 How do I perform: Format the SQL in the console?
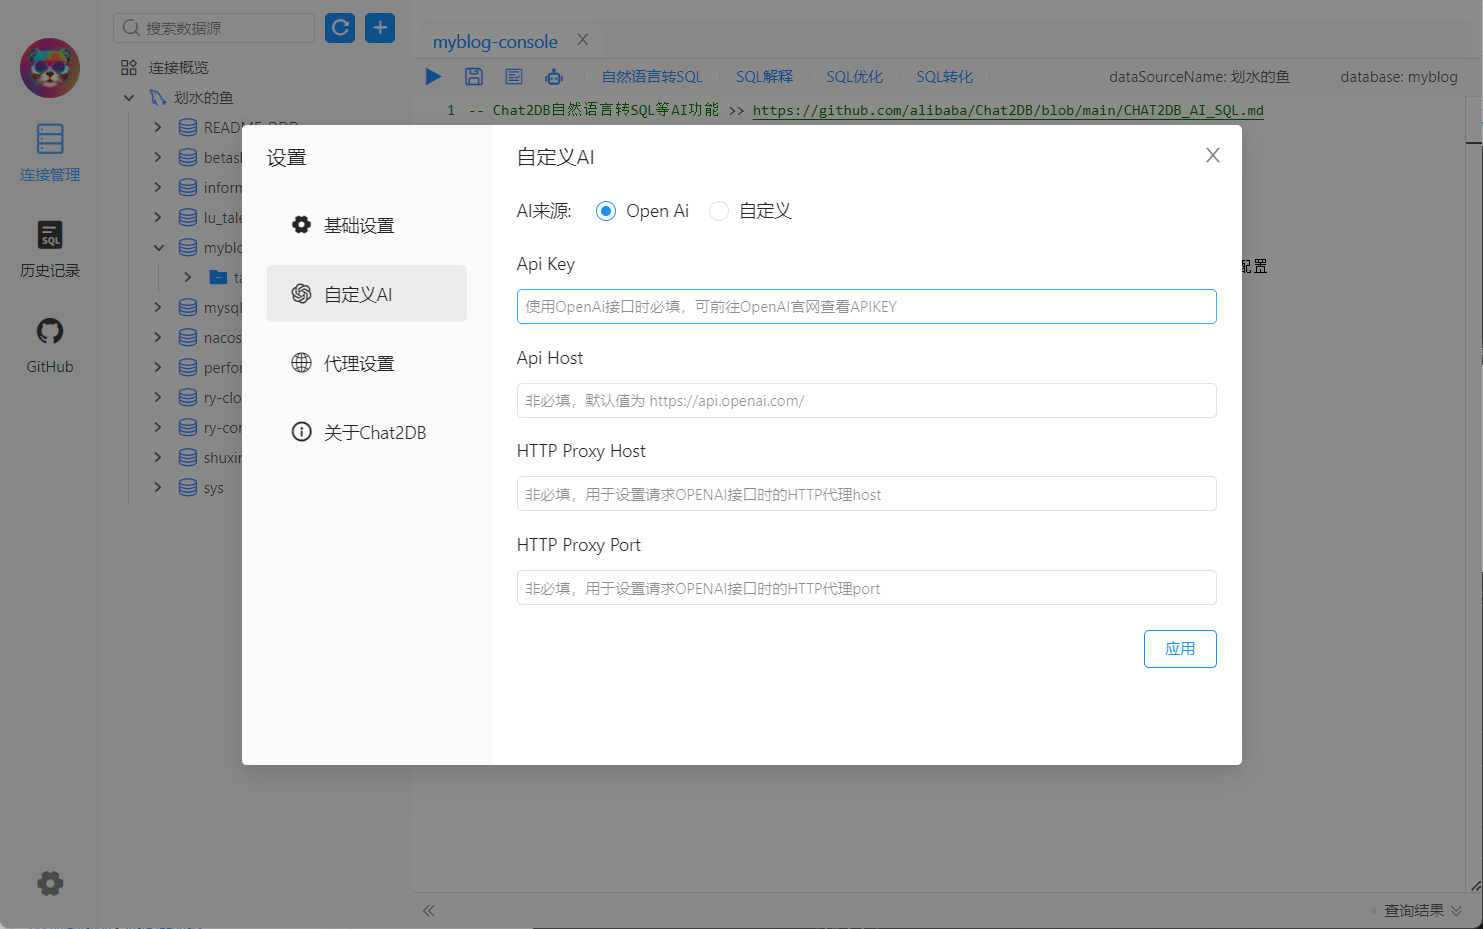(514, 77)
